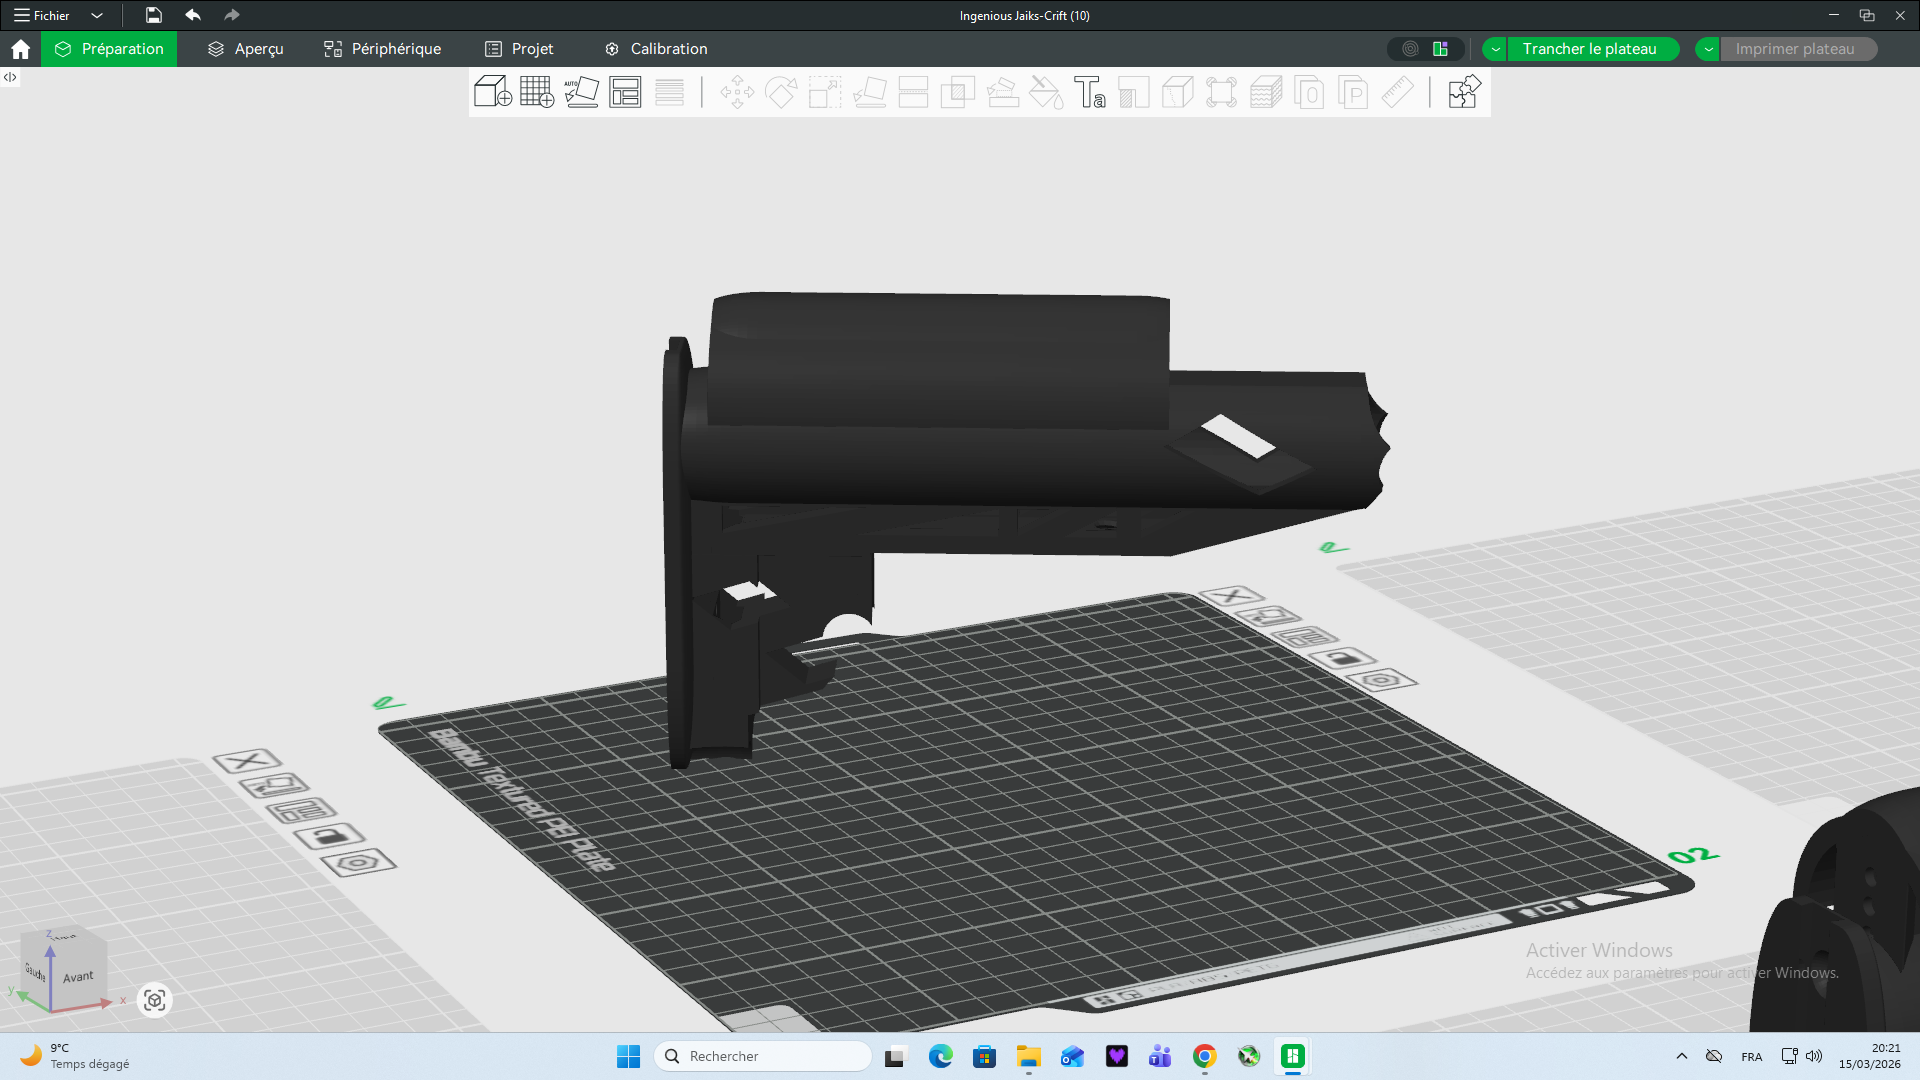
Task: Click the Add plate grid icon
Action: coord(537,92)
